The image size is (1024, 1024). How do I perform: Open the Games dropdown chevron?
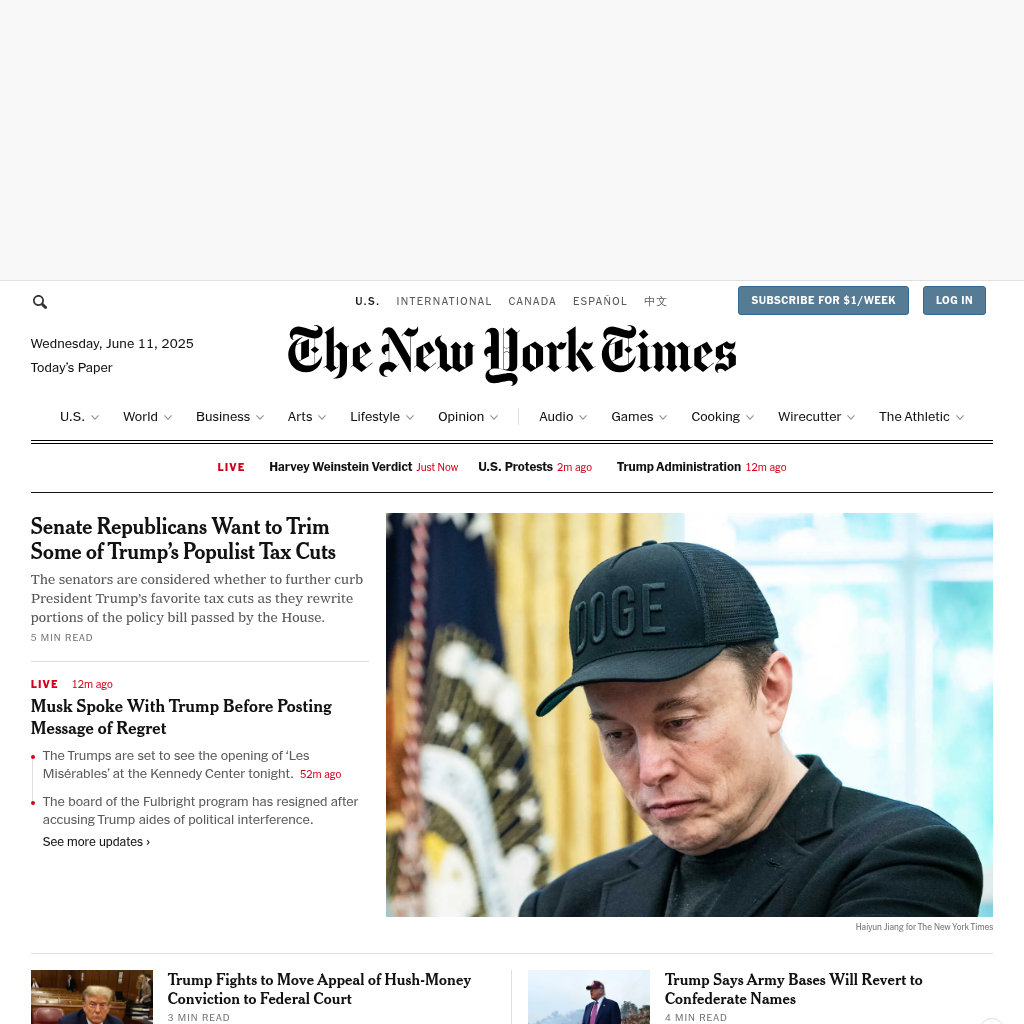[663, 417]
